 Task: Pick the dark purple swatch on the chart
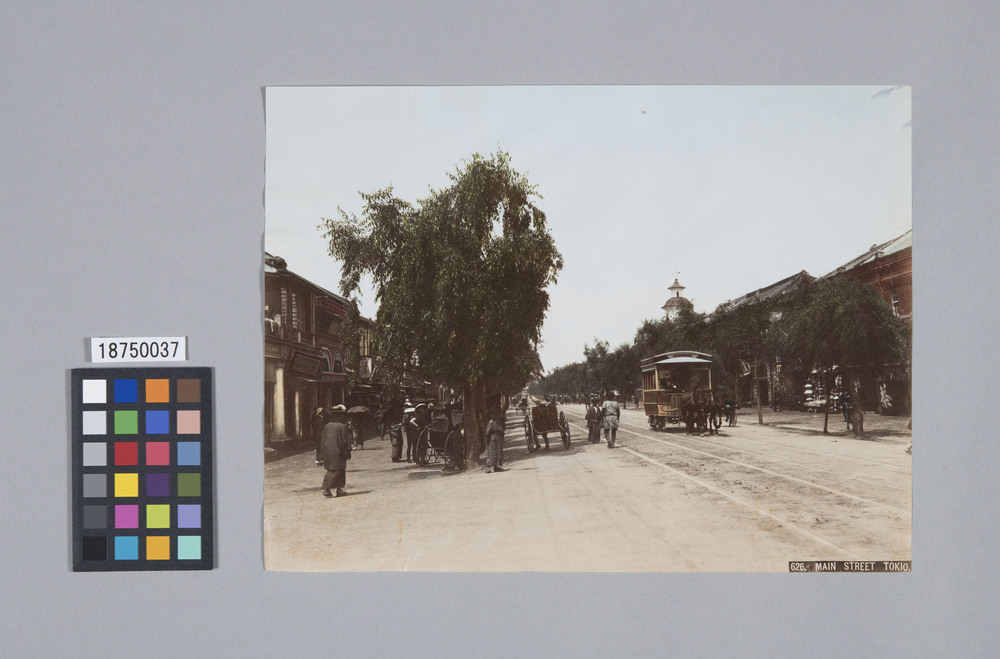158,485
